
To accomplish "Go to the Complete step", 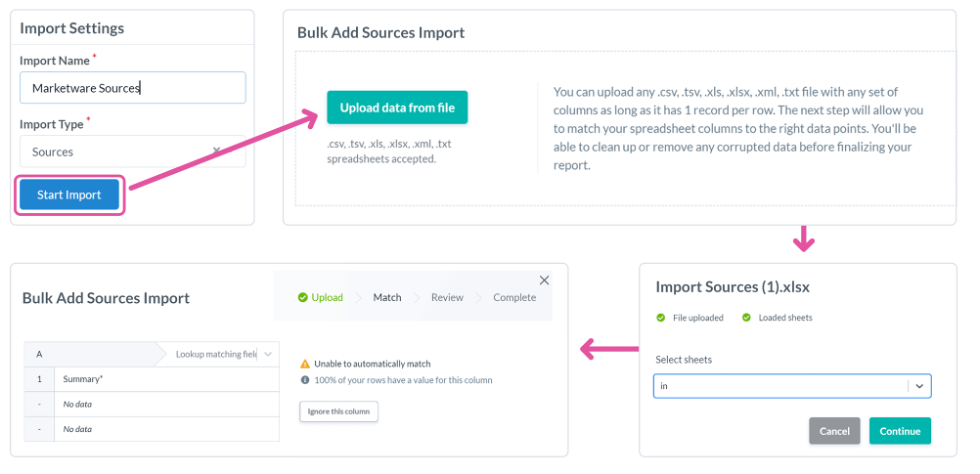I will point(514,298).
